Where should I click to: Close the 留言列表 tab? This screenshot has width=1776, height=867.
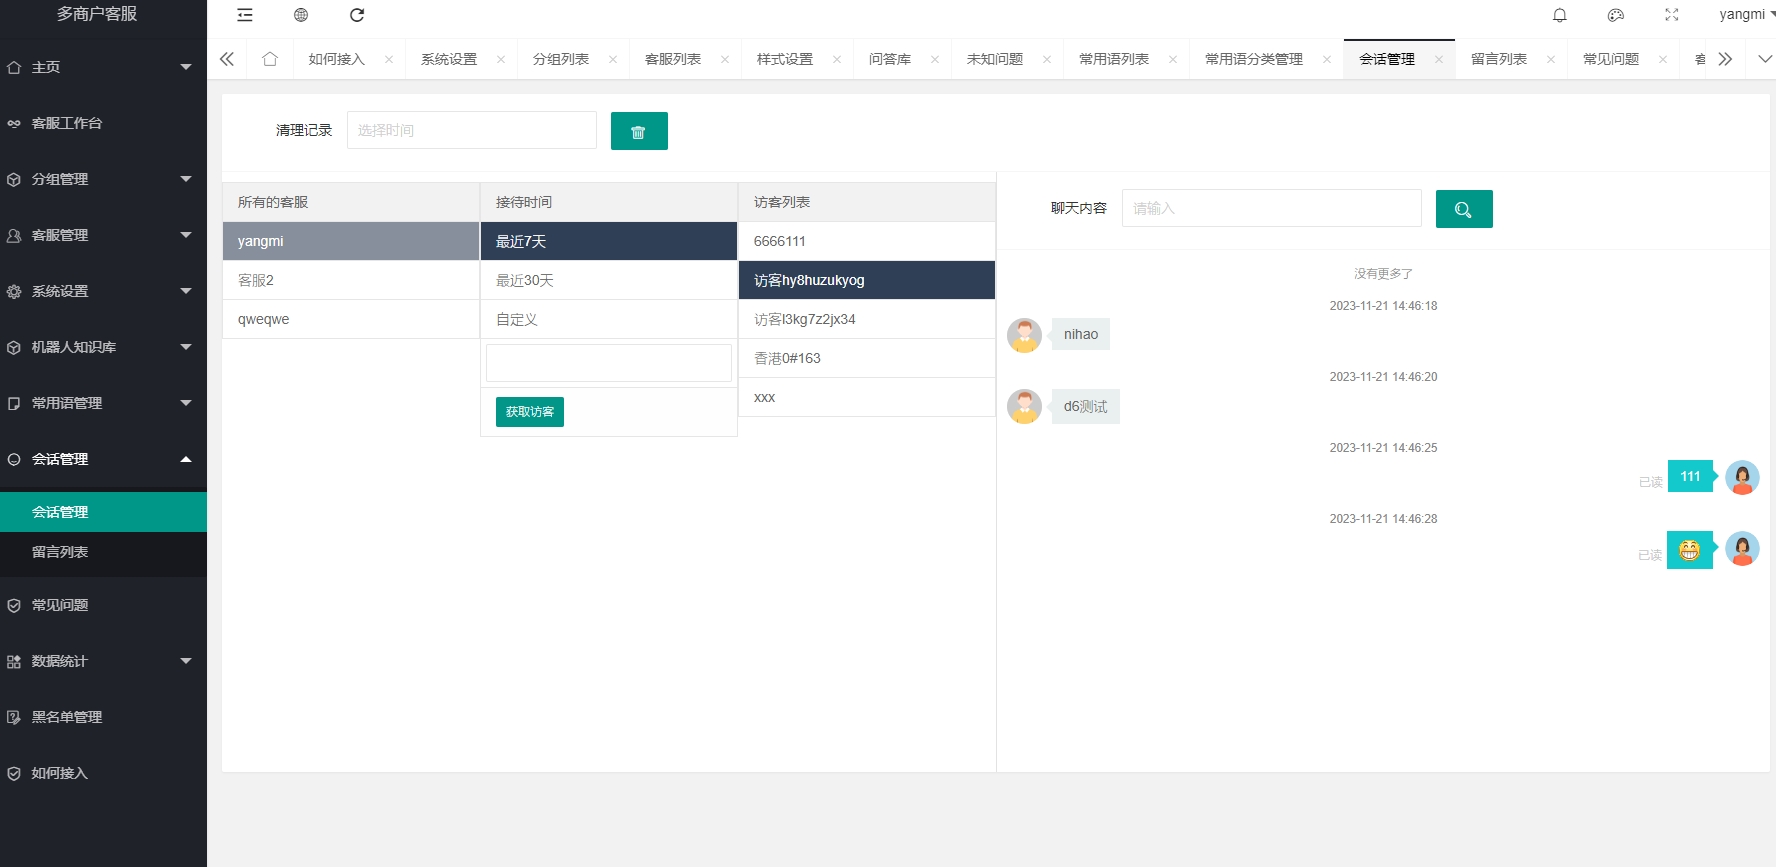click(1551, 59)
